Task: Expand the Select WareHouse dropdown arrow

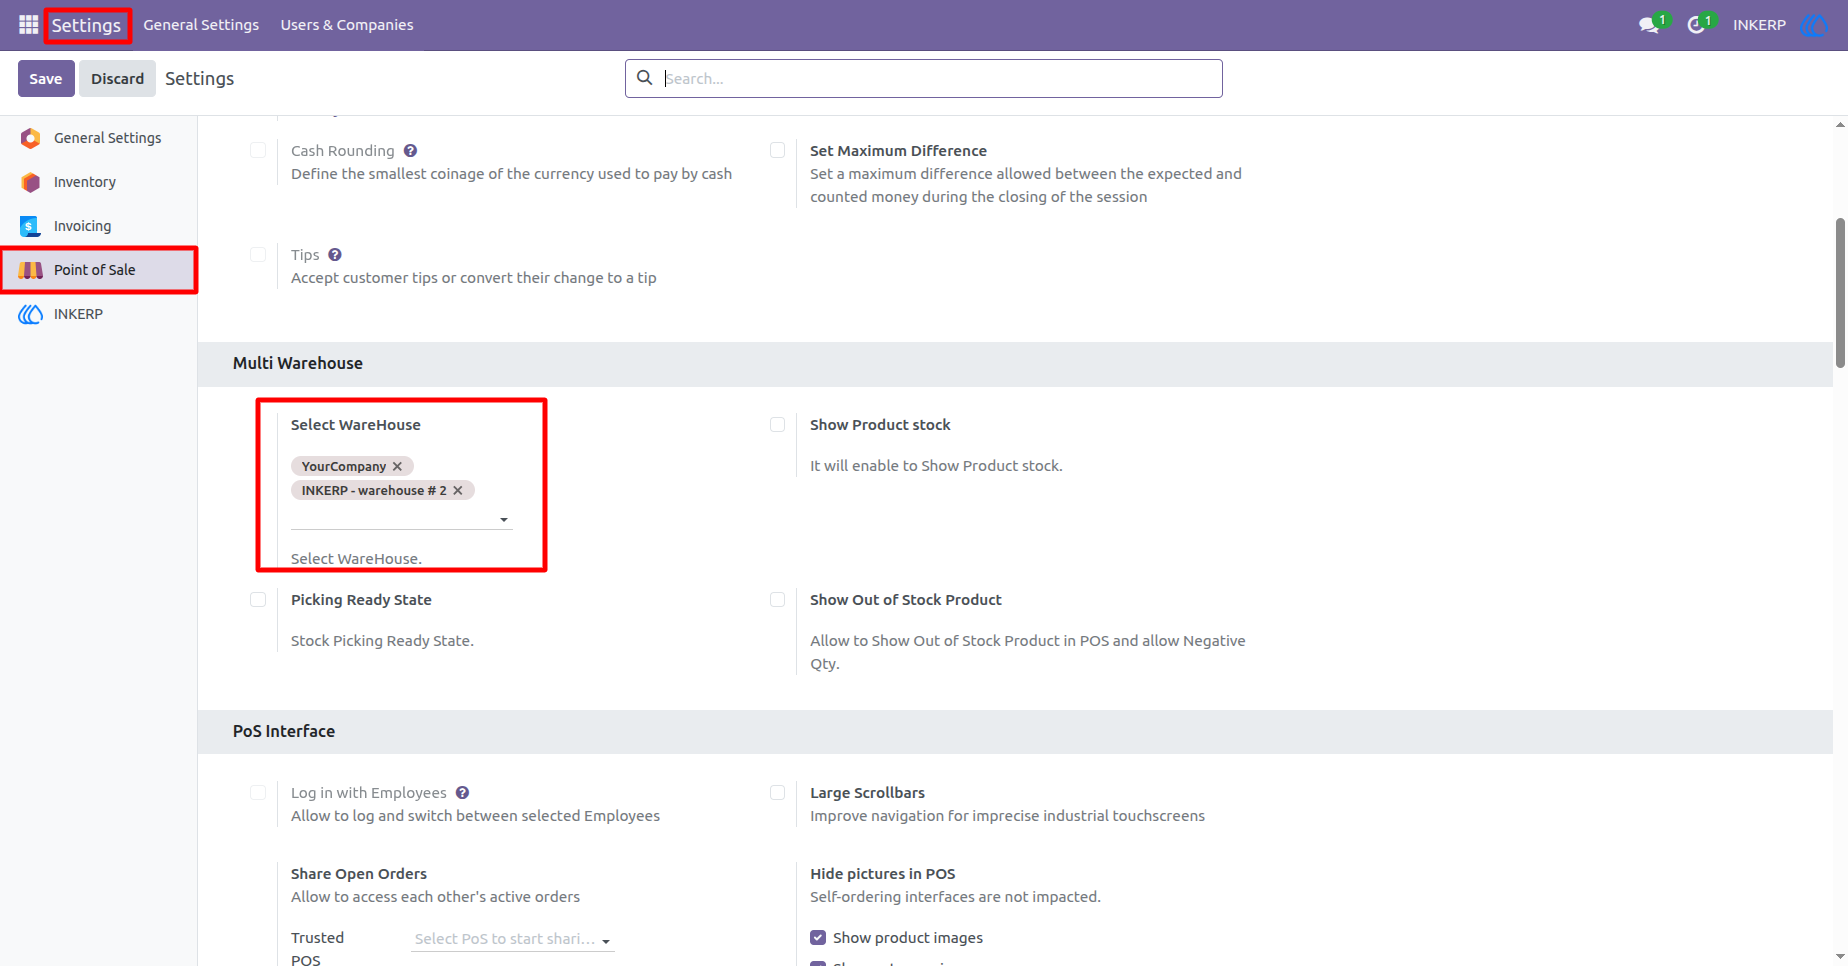Action: (x=504, y=520)
